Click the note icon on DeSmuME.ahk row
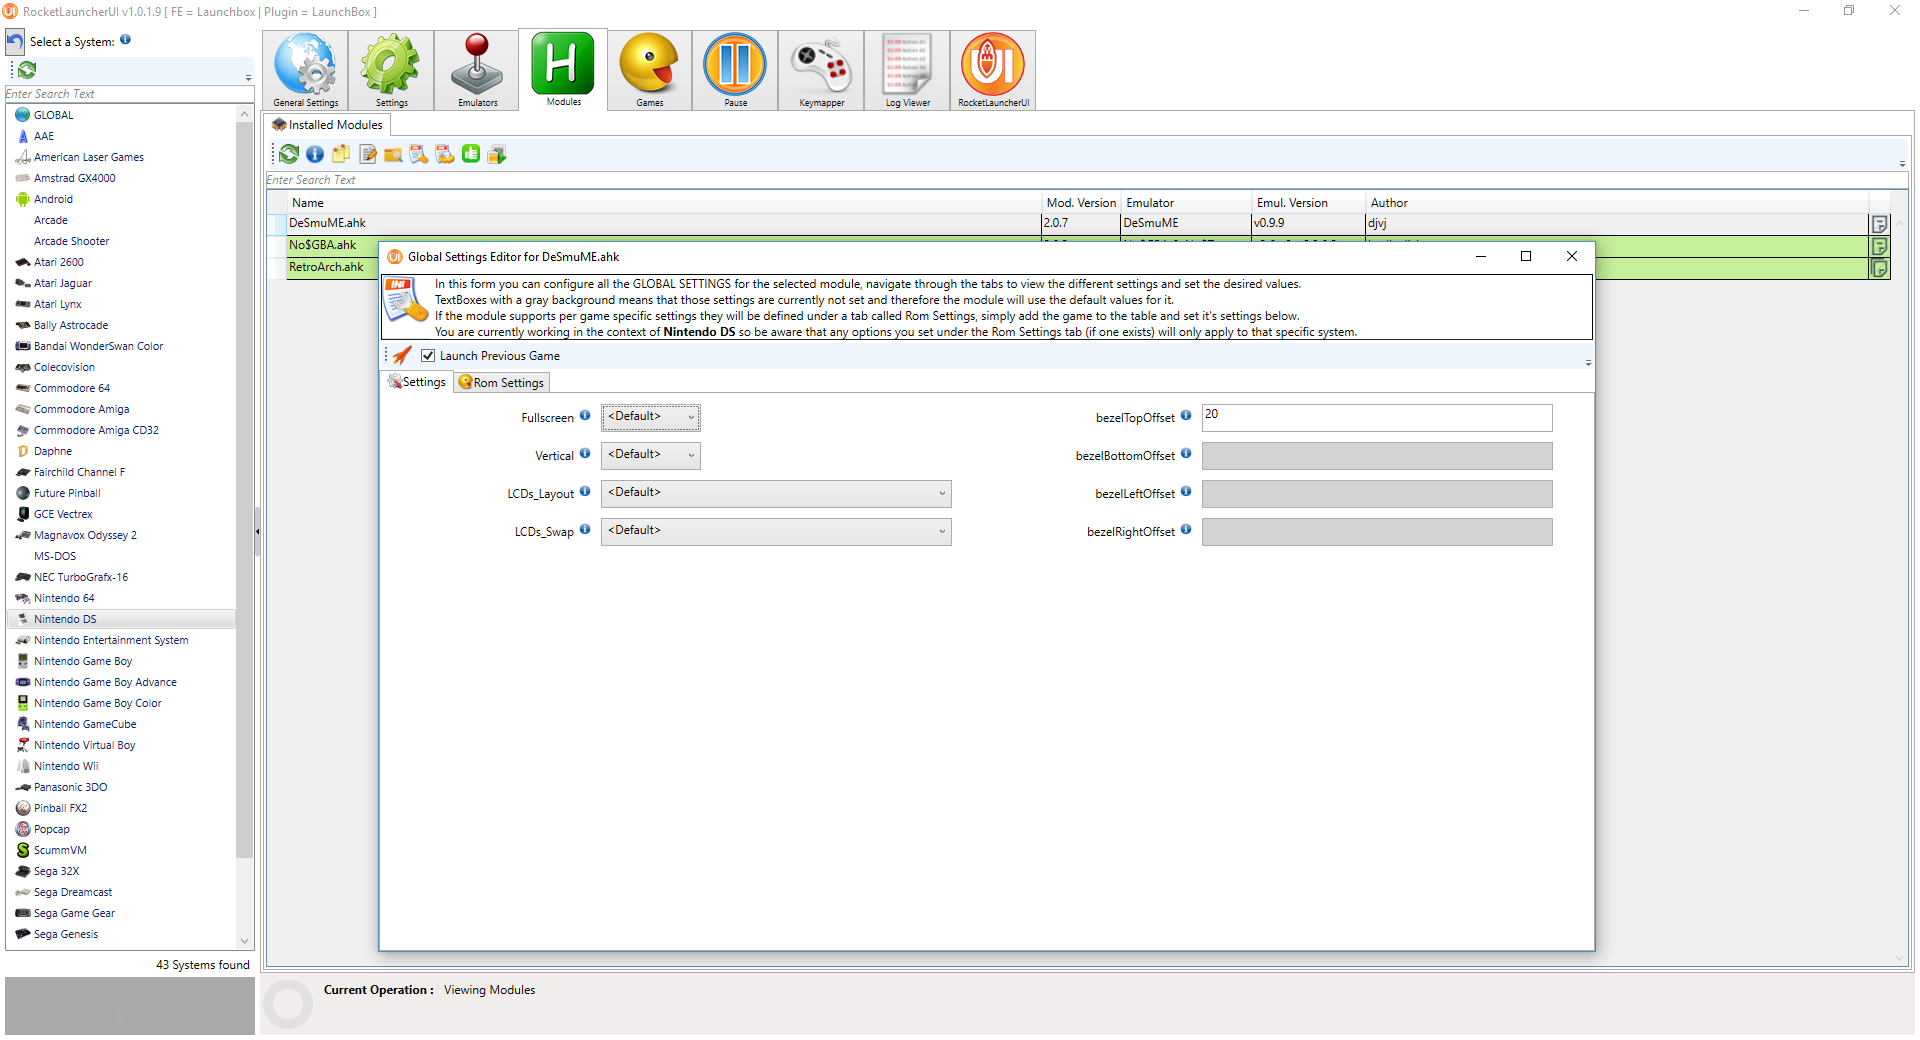This screenshot has height=1040, width=1920. pyautogui.click(x=1879, y=224)
